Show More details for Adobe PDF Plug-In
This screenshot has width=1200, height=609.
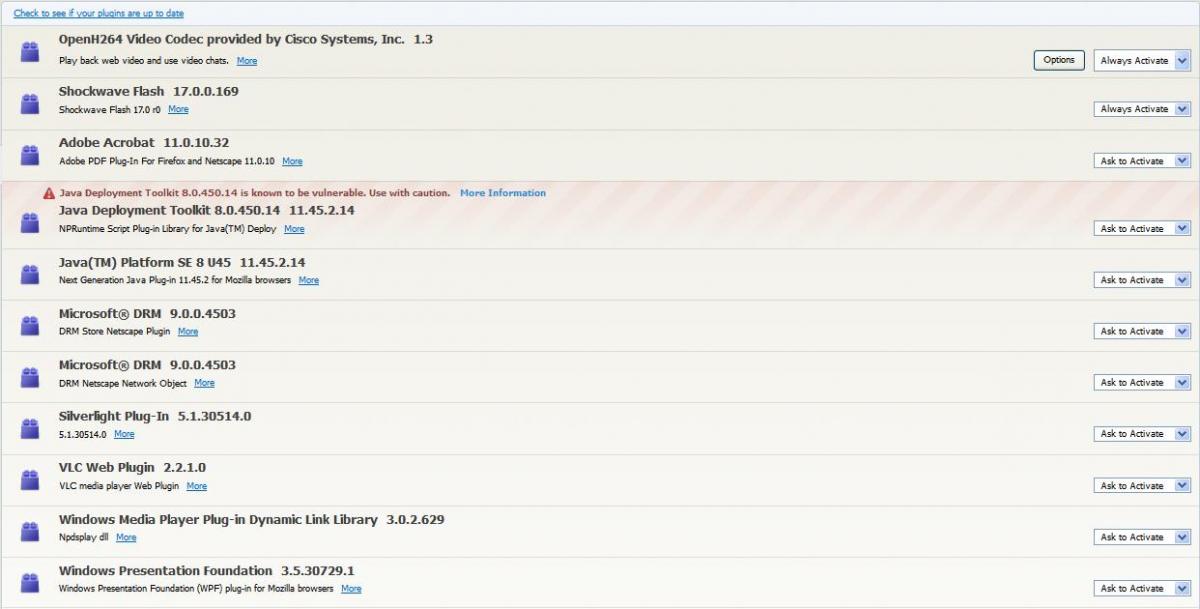click(292, 161)
